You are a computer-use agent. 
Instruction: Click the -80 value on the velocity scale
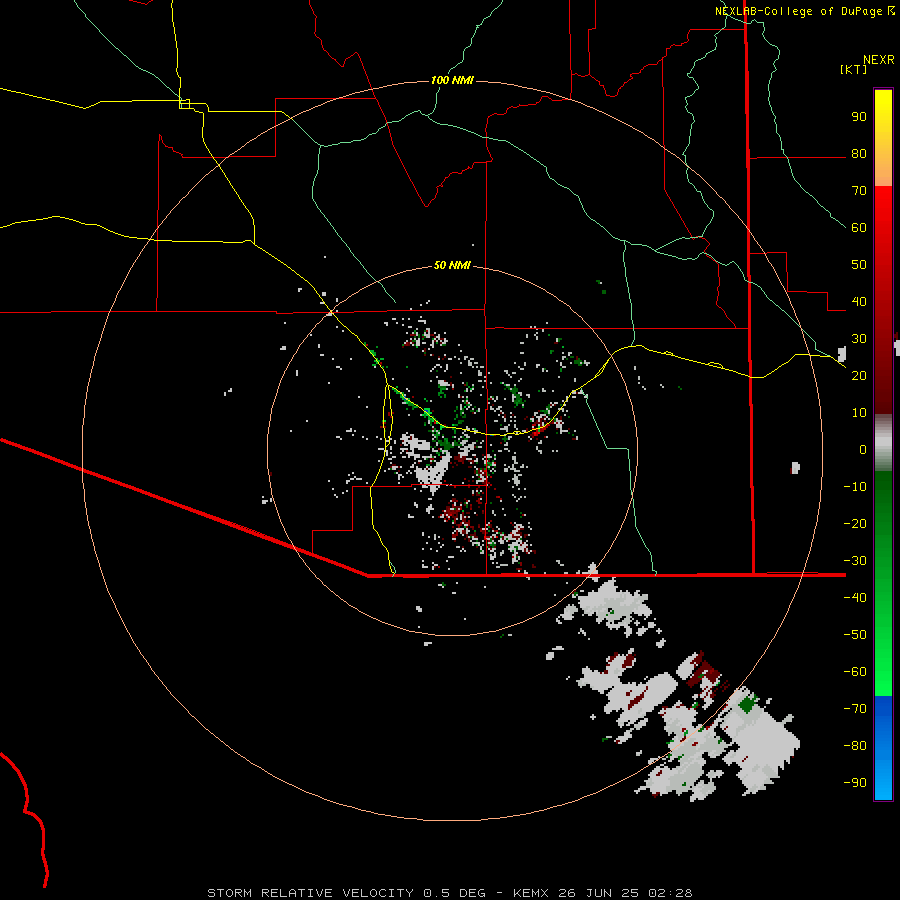pos(855,746)
